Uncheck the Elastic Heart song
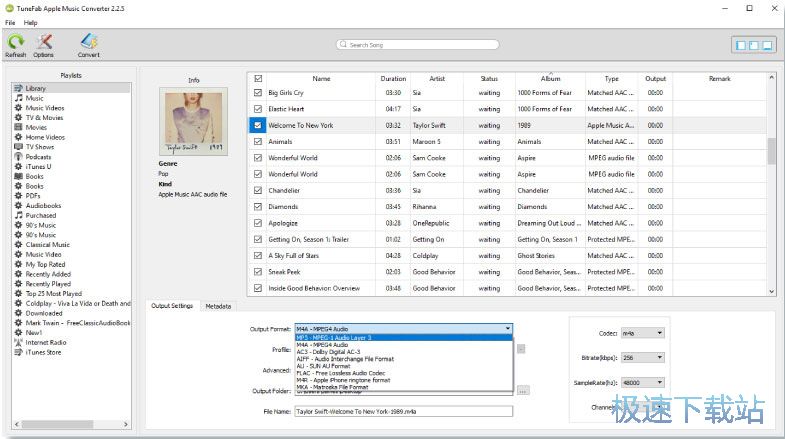This screenshot has width=785, height=439. (258, 109)
